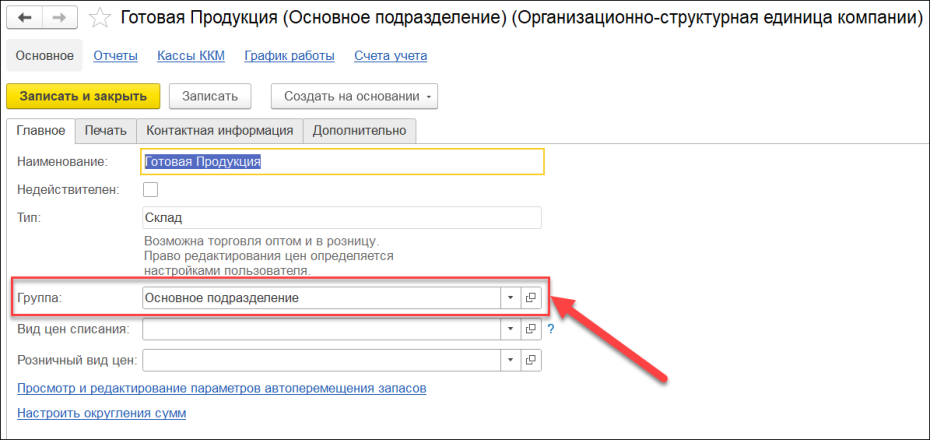Open the График работы link
This screenshot has height=440, width=930.
pyautogui.click(x=289, y=56)
